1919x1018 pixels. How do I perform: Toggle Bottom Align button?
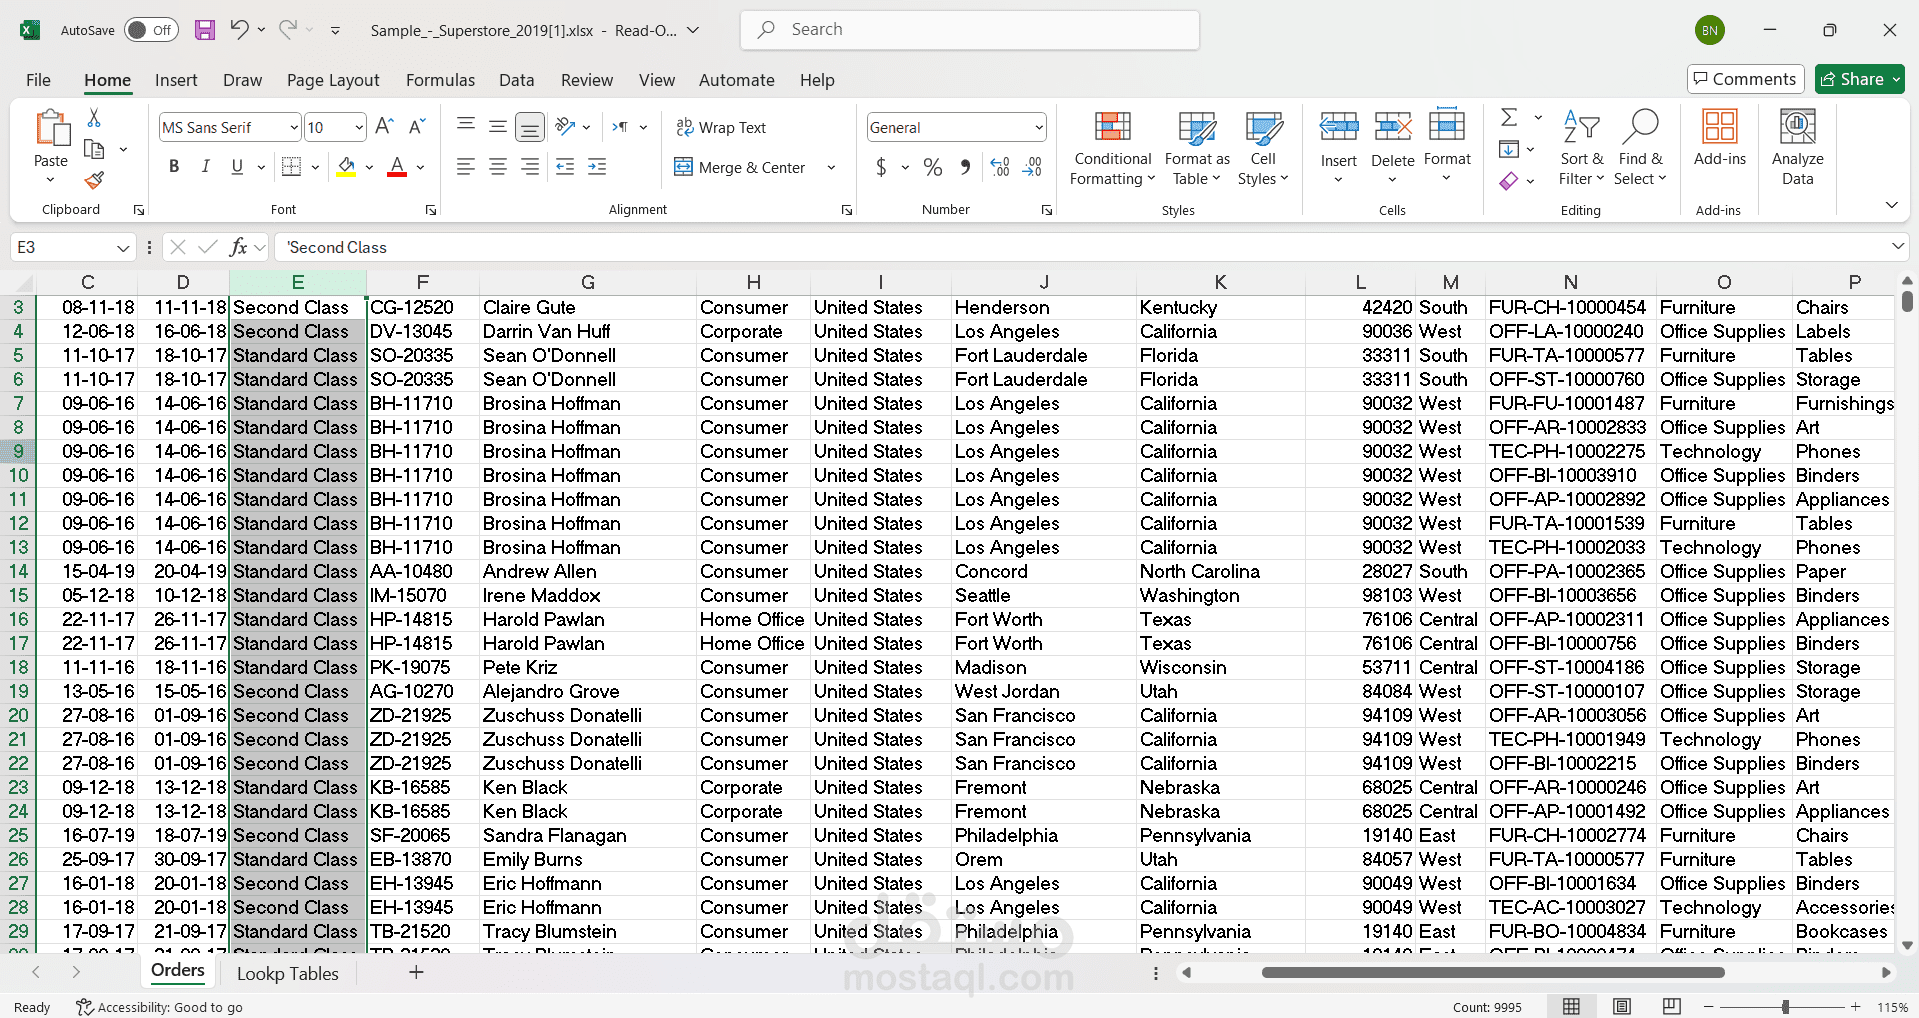[530, 127]
